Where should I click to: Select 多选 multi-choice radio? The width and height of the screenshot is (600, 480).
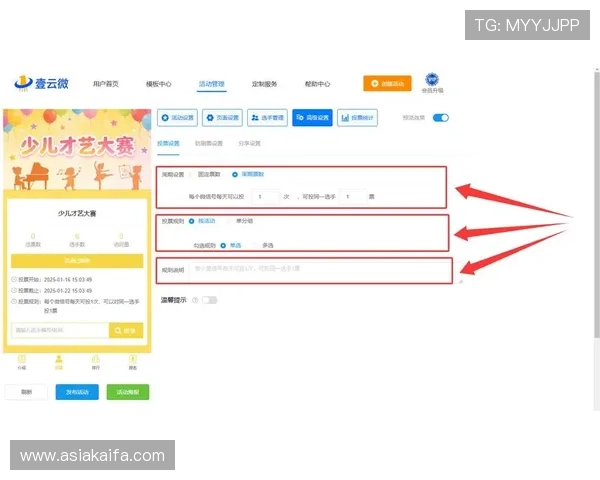[x=264, y=245]
